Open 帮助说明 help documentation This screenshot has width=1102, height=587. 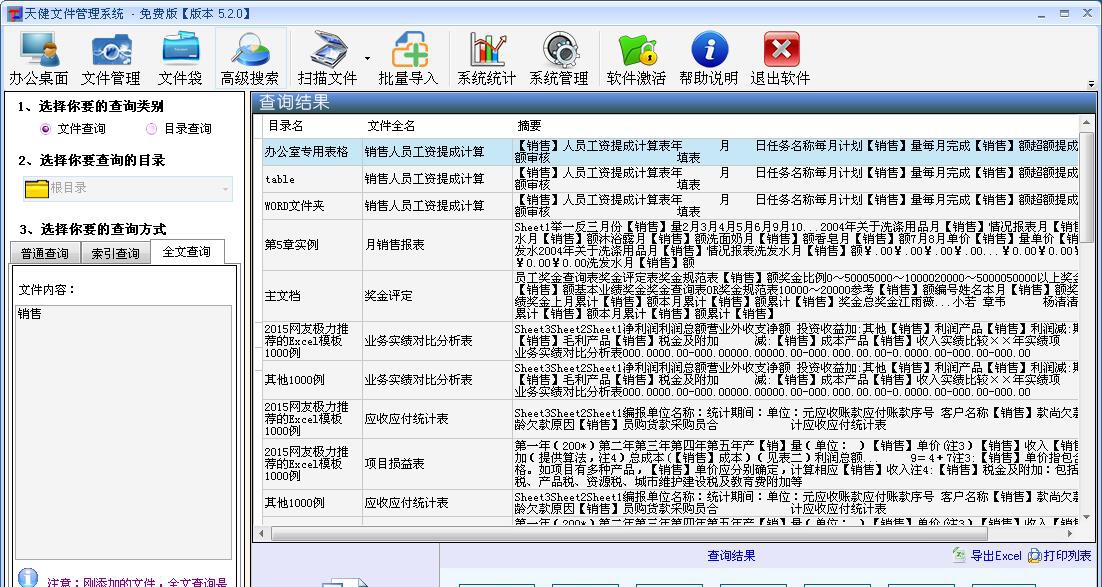tap(710, 55)
